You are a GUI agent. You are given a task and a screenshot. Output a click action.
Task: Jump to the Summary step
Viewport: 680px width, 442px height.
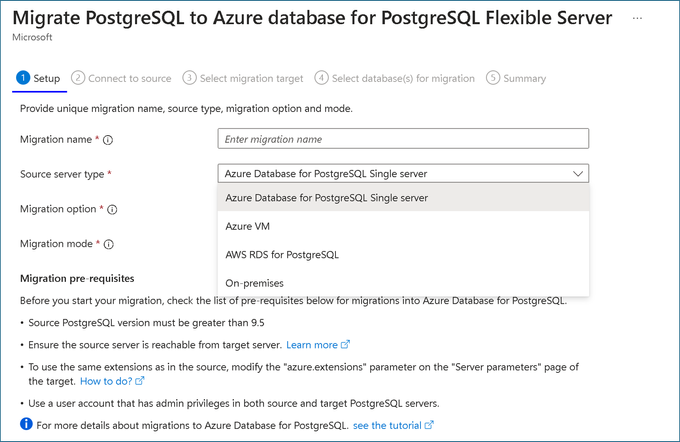(516, 79)
